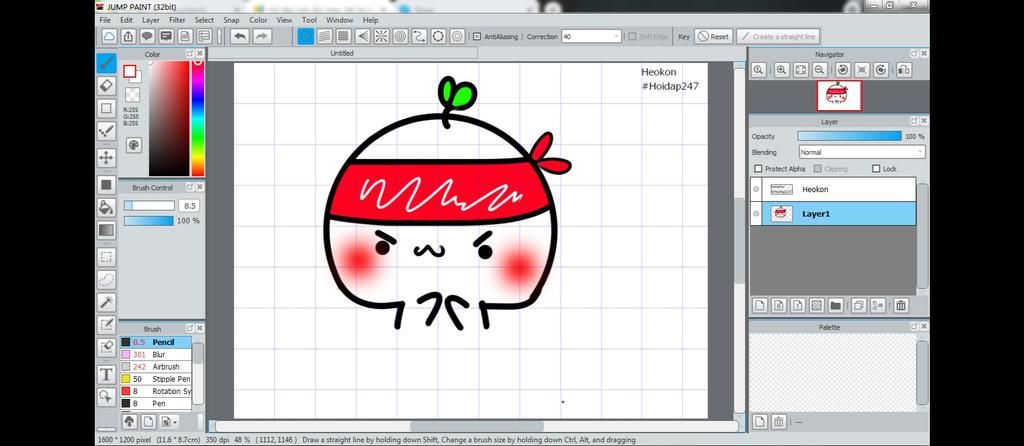Select the Magic Wand tool
The width and height of the screenshot is (1024, 446).
tap(106, 302)
